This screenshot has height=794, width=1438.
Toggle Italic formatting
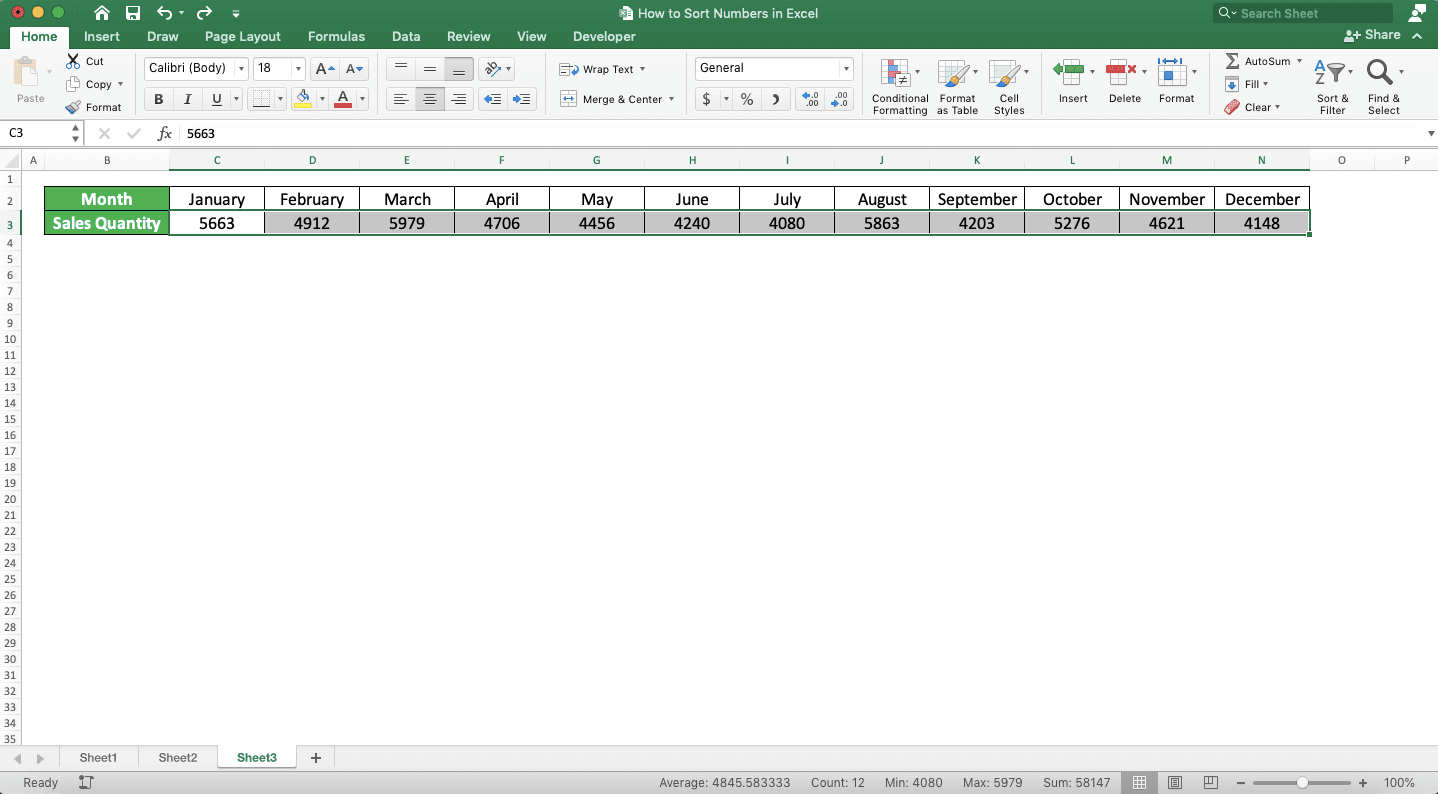(187, 99)
